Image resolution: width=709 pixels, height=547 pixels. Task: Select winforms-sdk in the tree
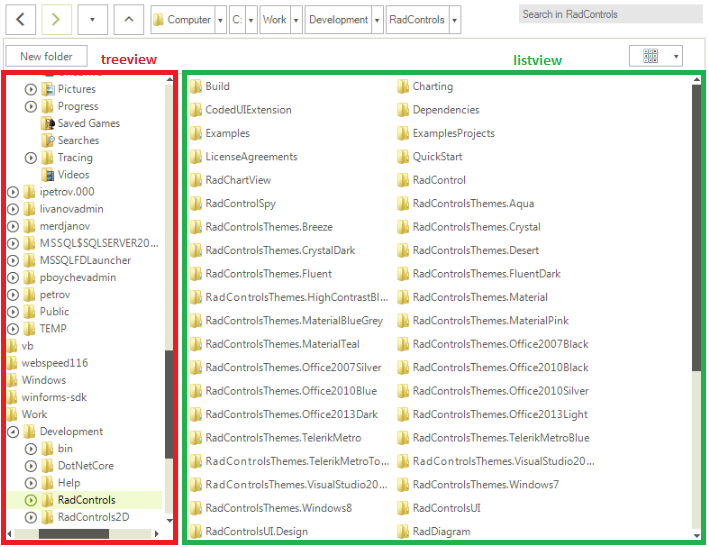(54, 397)
